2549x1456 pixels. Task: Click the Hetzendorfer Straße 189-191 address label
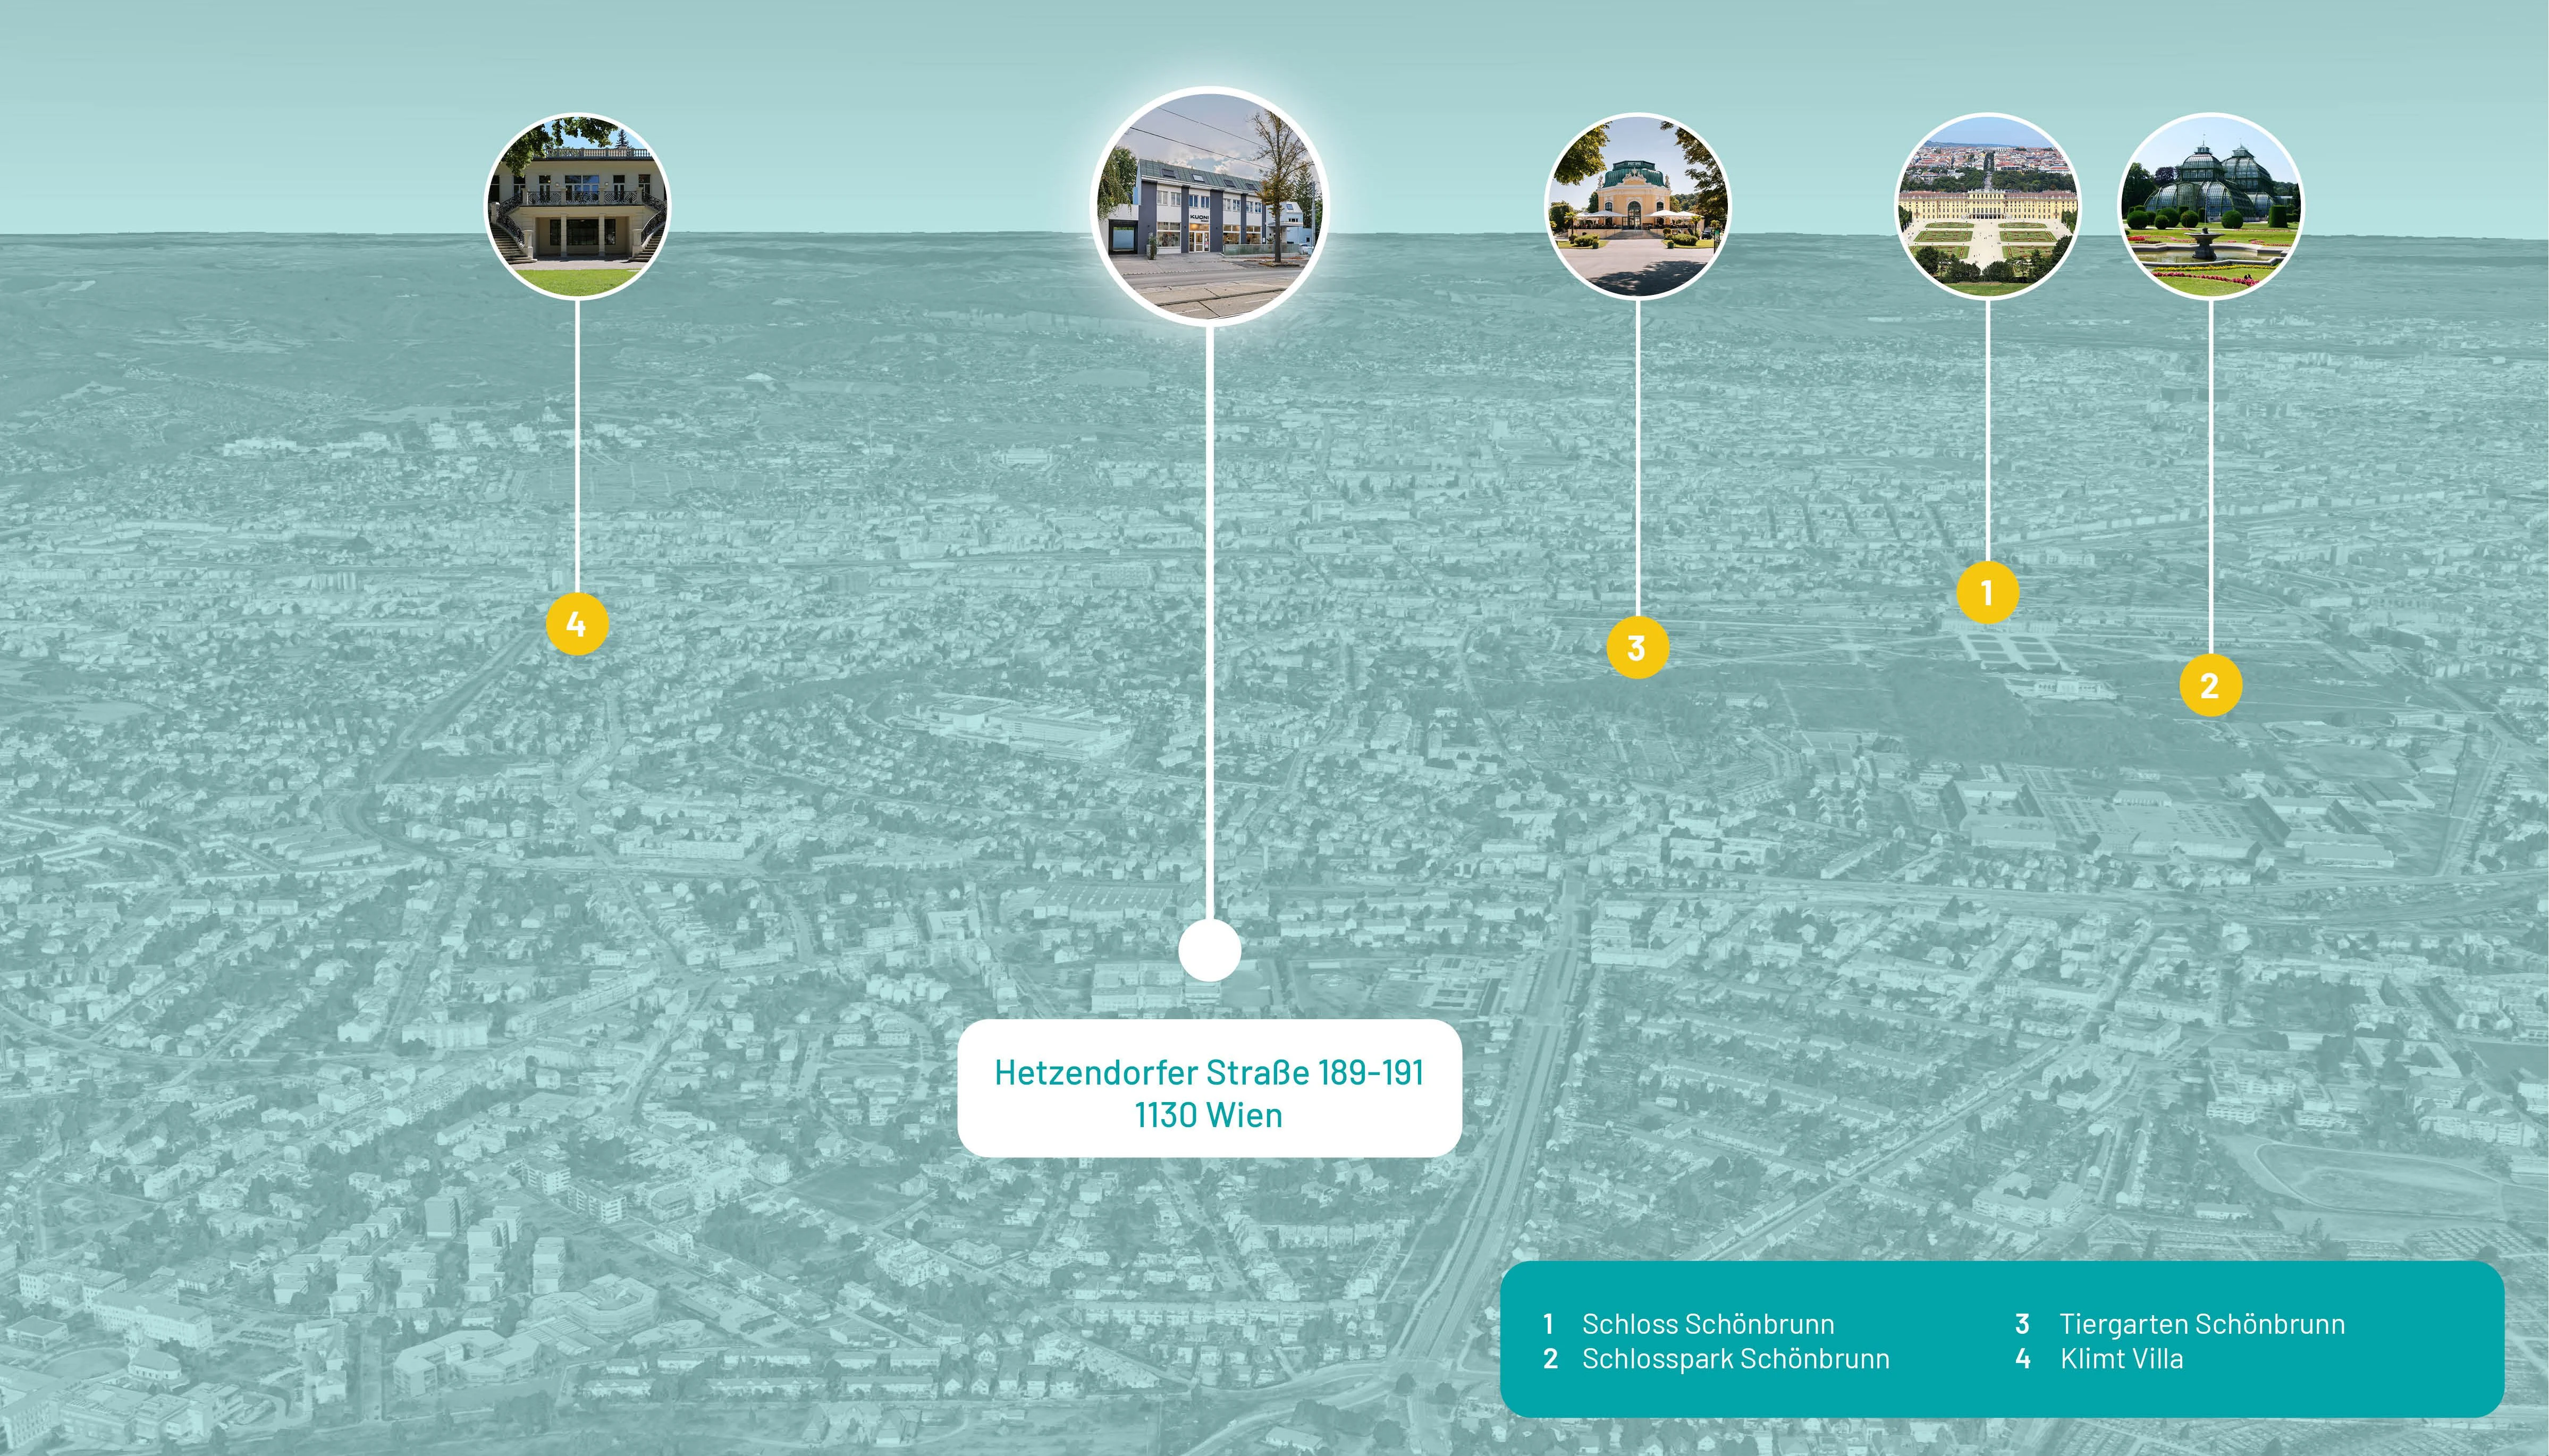point(1208,1073)
